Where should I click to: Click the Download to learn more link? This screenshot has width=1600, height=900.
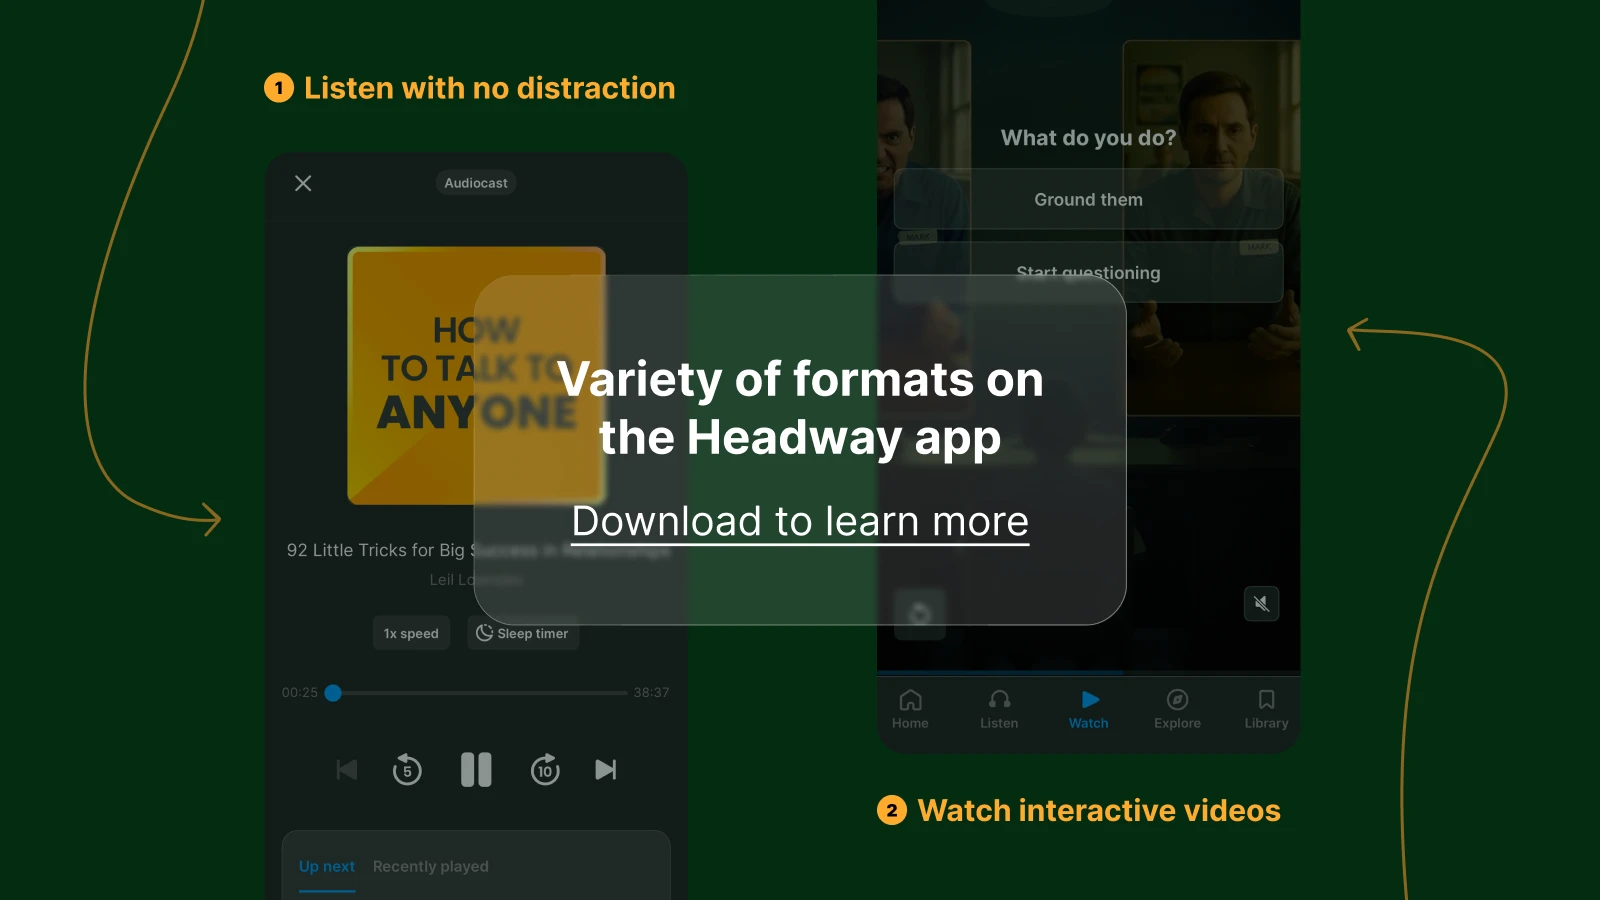coord(800,520)
